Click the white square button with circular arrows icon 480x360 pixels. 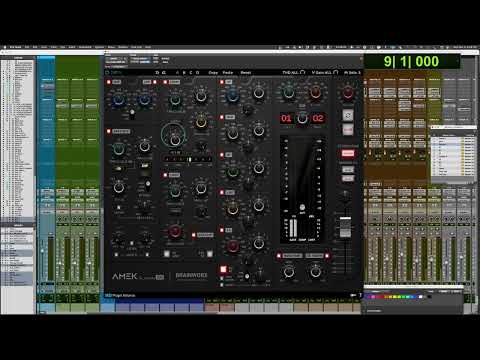click(x=348, y=116)
